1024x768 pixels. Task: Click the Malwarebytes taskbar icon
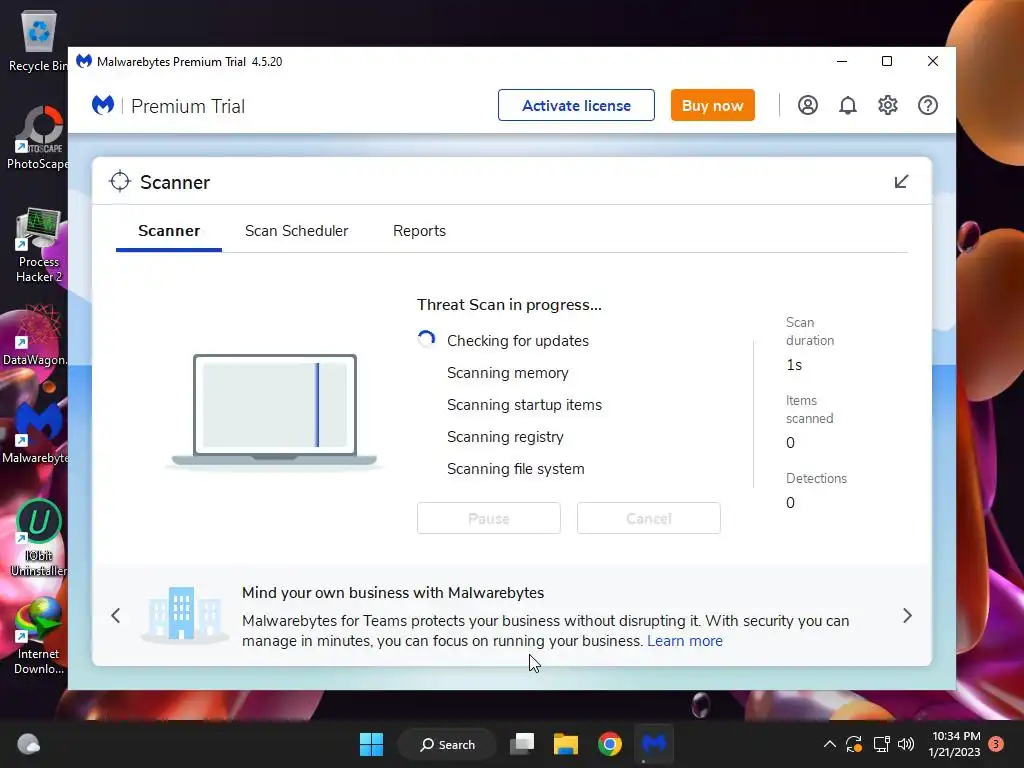click(x=654, y=744)
